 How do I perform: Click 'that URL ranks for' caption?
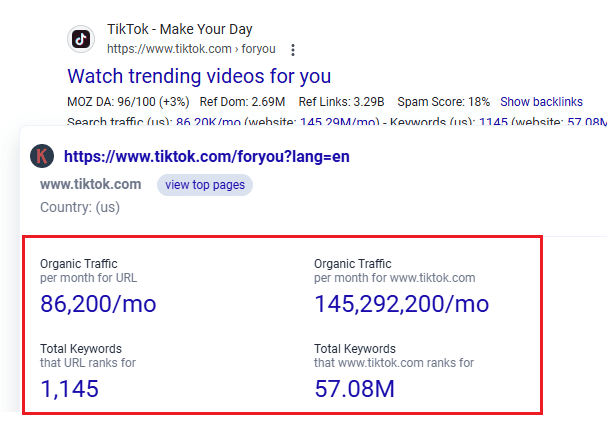(x=88, y=363)
